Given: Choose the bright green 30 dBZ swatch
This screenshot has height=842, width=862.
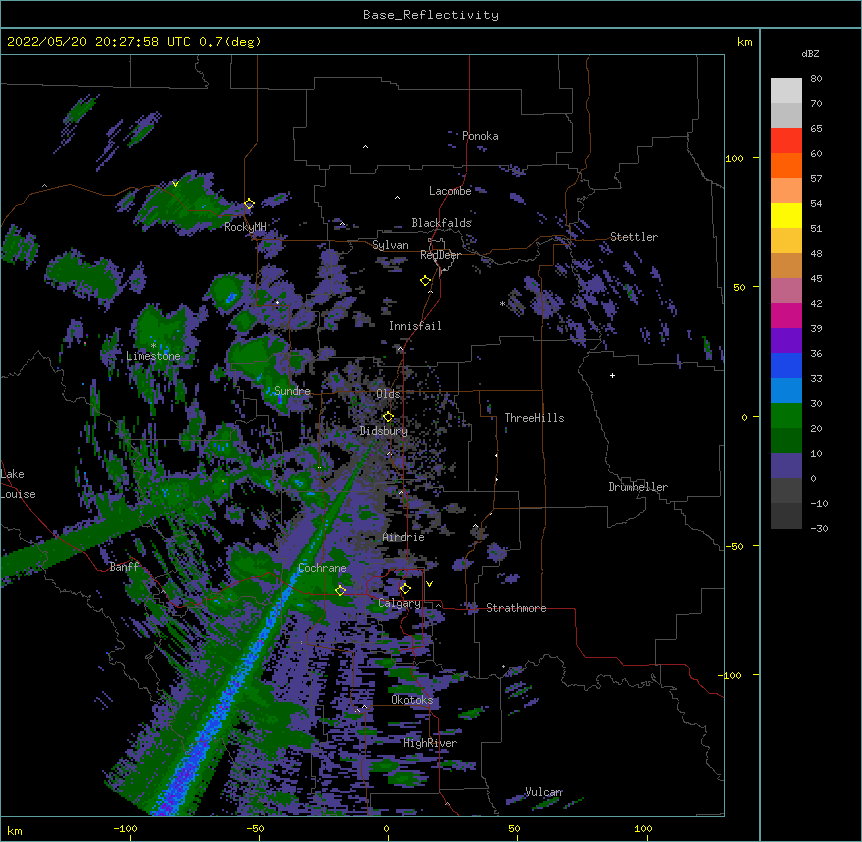Looking at the screenshot, I should coord(786,415).
